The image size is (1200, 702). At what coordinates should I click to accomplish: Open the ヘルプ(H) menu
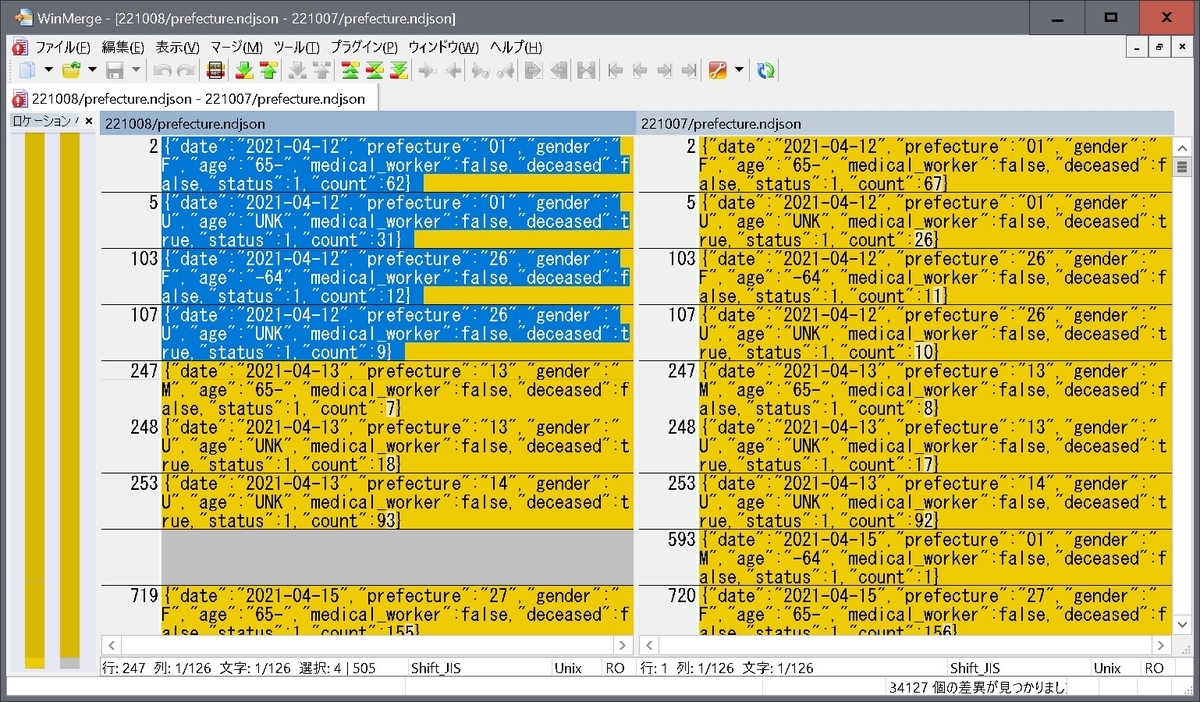pyautogui.click(x=516, y=47)
